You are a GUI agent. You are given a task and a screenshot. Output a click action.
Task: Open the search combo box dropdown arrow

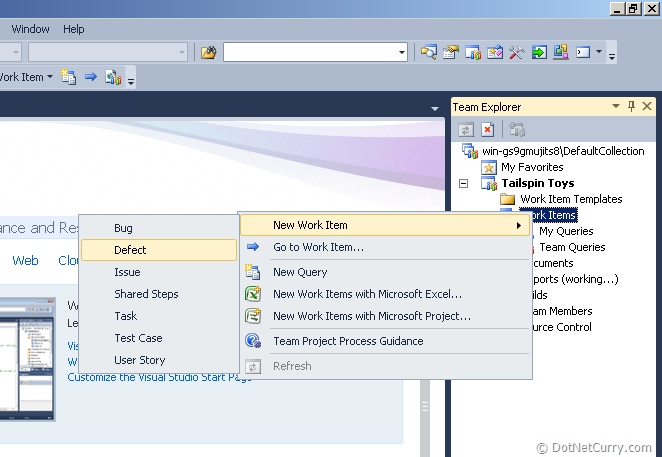[402, 53]
